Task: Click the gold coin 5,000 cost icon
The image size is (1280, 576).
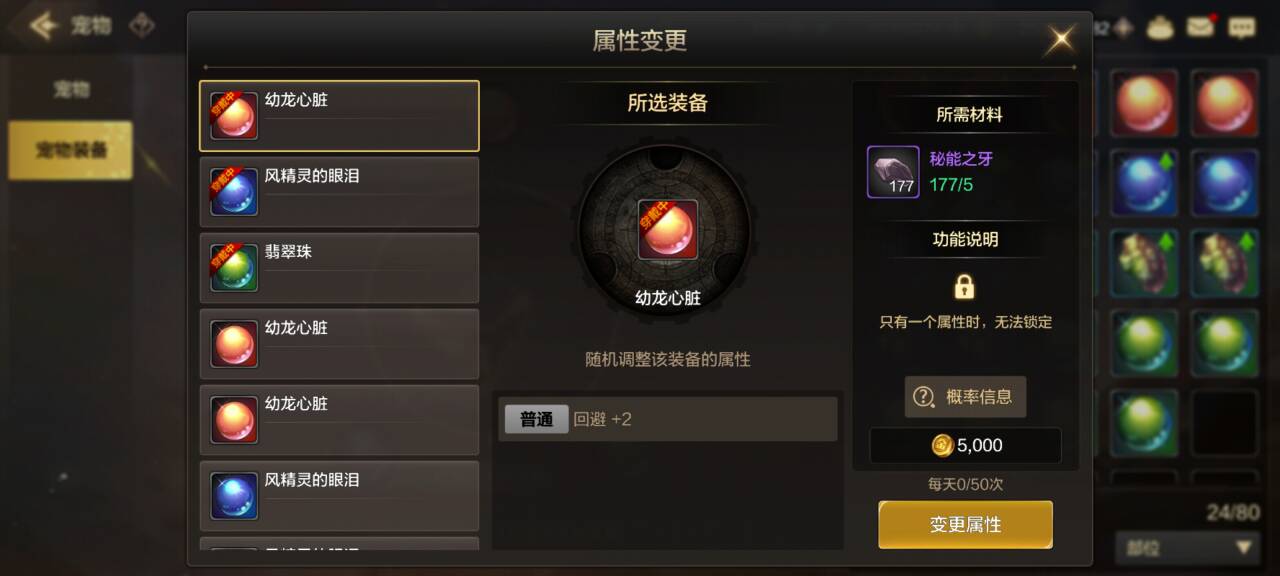Action: 942,445
